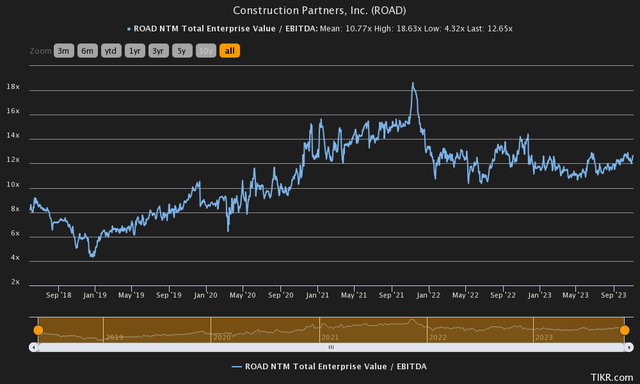Viewport: 640px width, 384px height.
Task: Pick the 5y zoom option
Action: [182, 51]
